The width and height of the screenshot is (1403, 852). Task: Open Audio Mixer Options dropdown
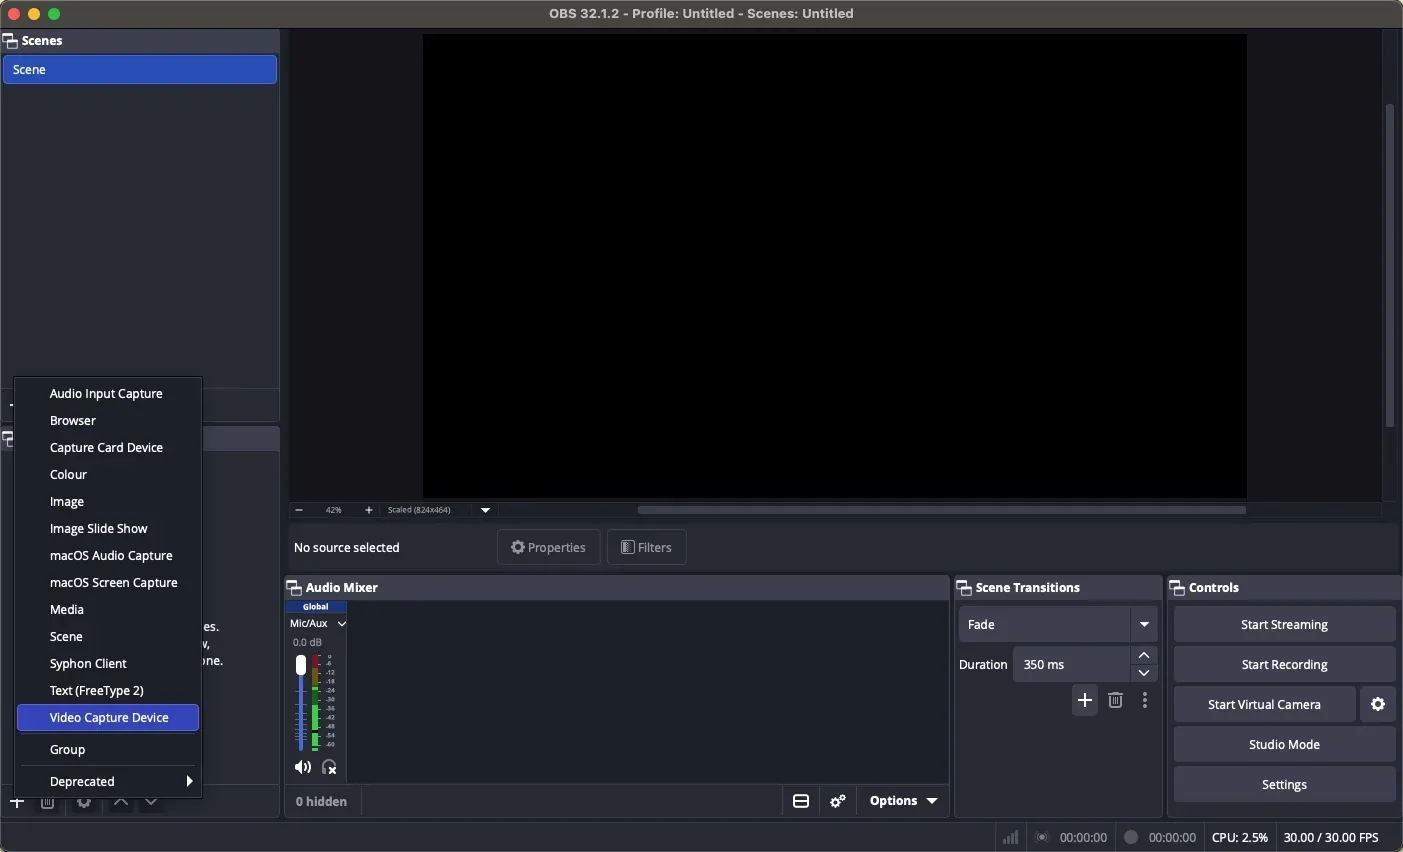click(906, 801)
